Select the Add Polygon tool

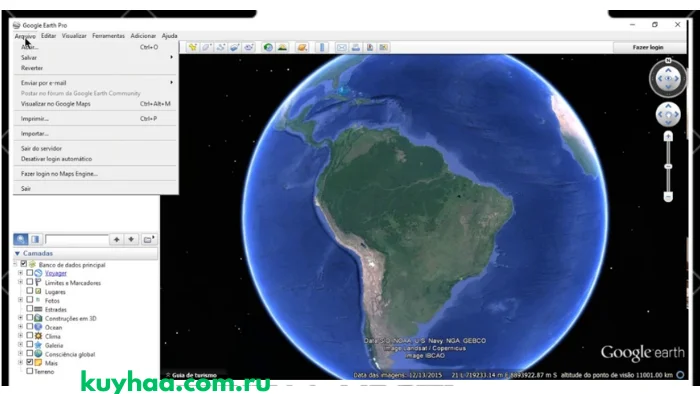point(206,47)
